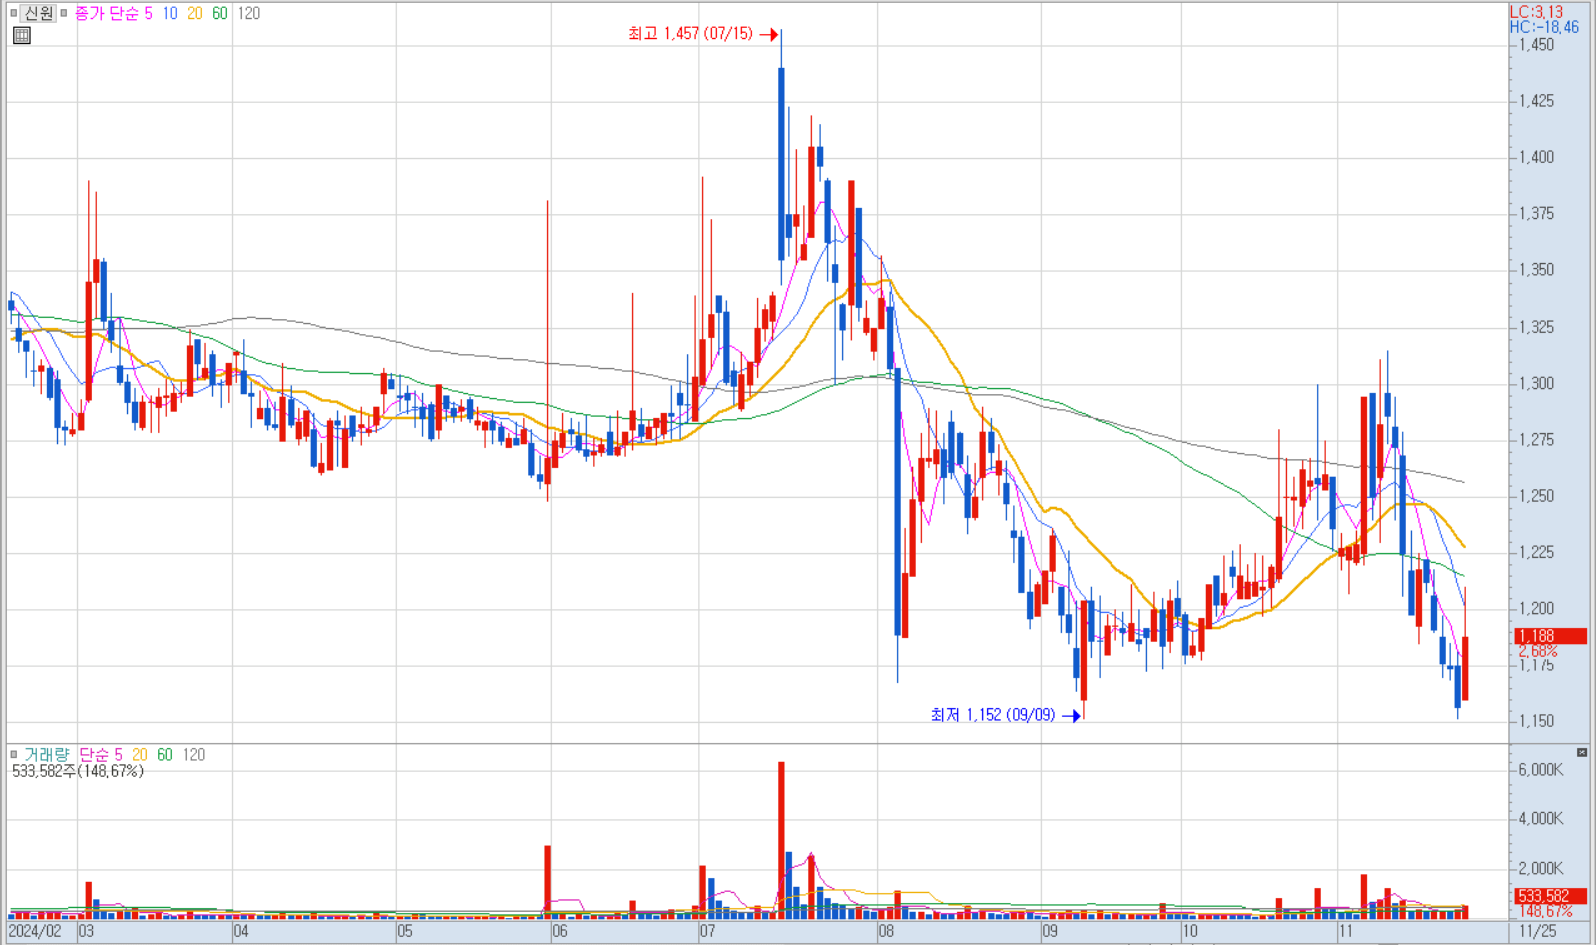Click the 148.67% value on volume axis
The width and height of the screenshot is (1596, 945).
pyautogui.click(x=1545, y=911)
